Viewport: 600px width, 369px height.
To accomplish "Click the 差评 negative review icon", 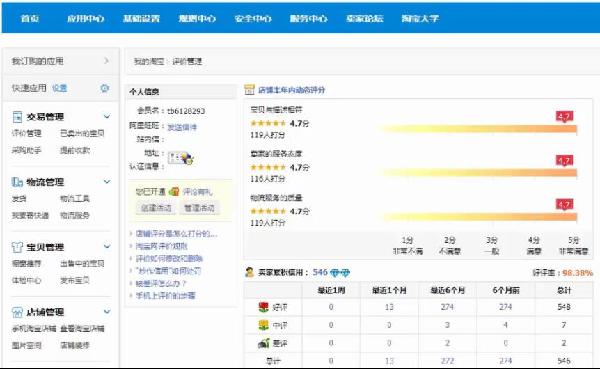I will pos(263,343).
